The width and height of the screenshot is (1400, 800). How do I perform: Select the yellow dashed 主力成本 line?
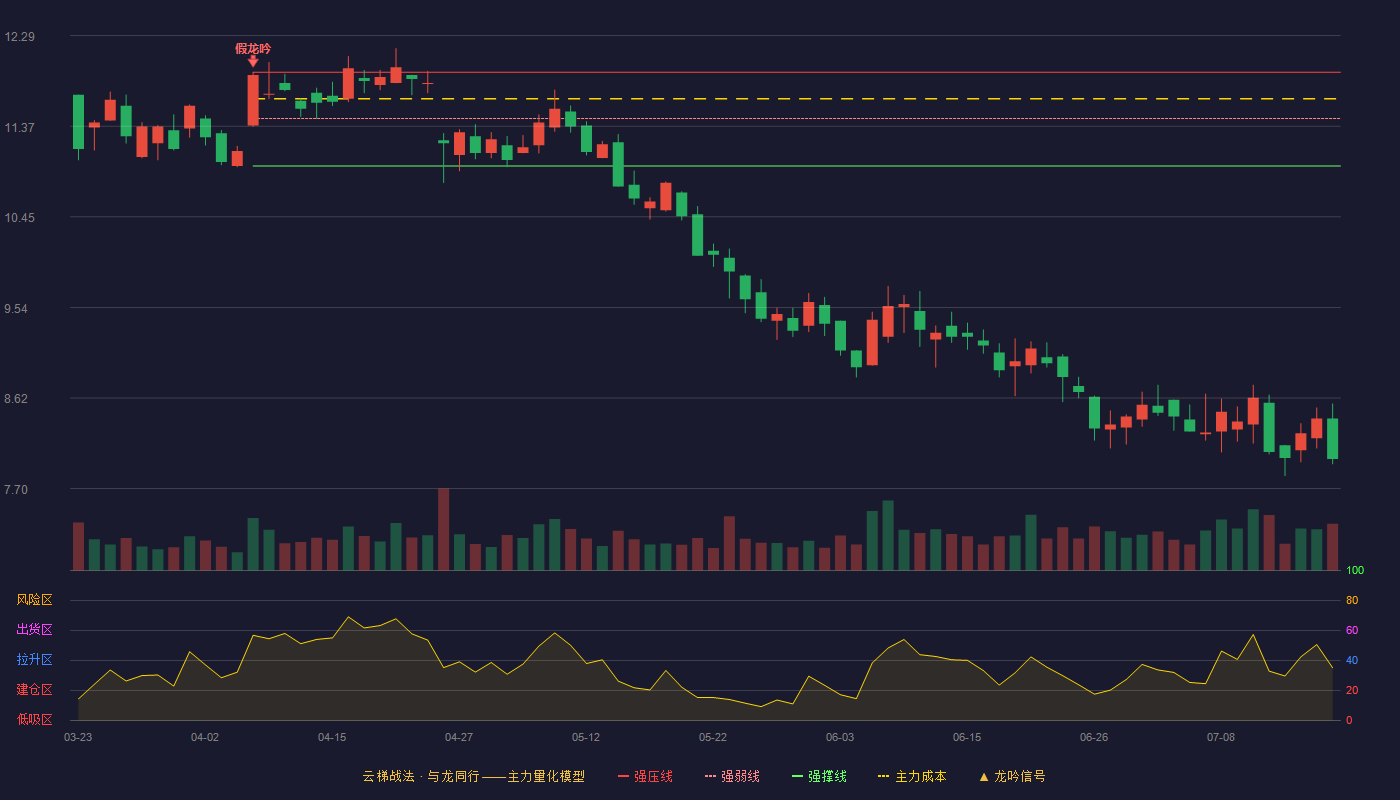(796, 99)
